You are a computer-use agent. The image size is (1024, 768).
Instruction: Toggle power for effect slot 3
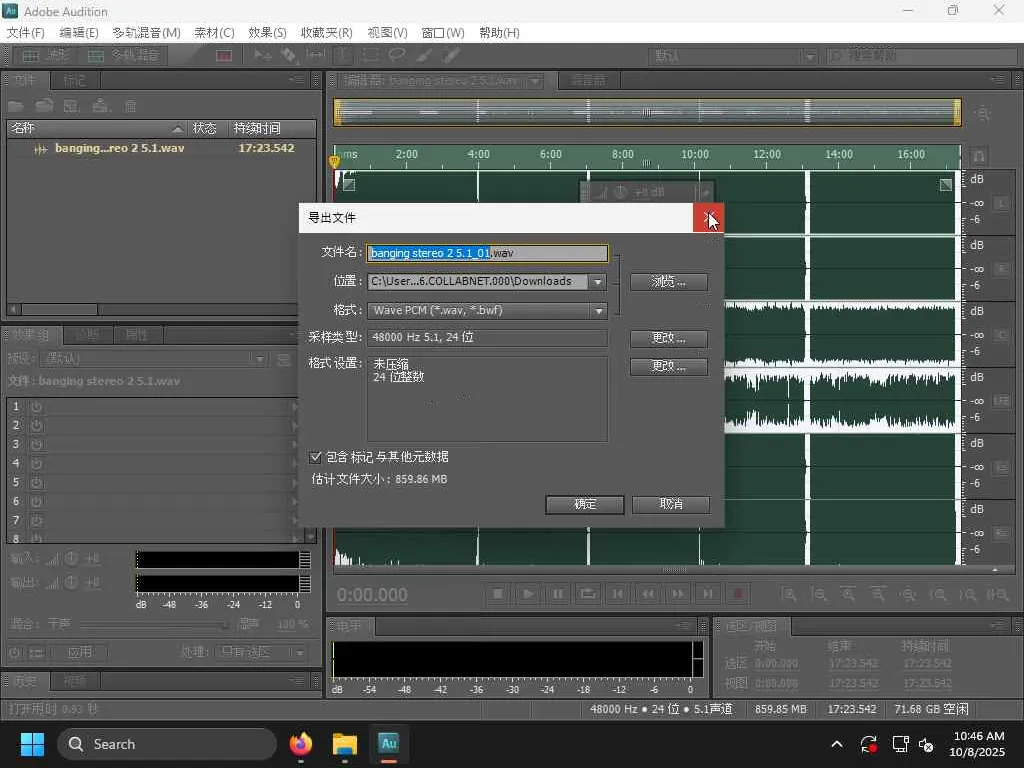point(36,445)
